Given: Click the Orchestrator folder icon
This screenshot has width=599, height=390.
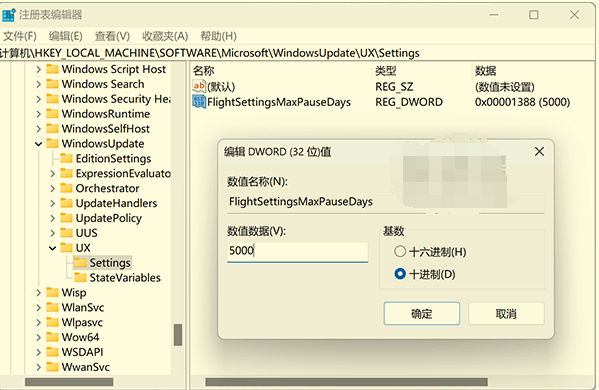Looking at the screenshot, I should [66, 188].
